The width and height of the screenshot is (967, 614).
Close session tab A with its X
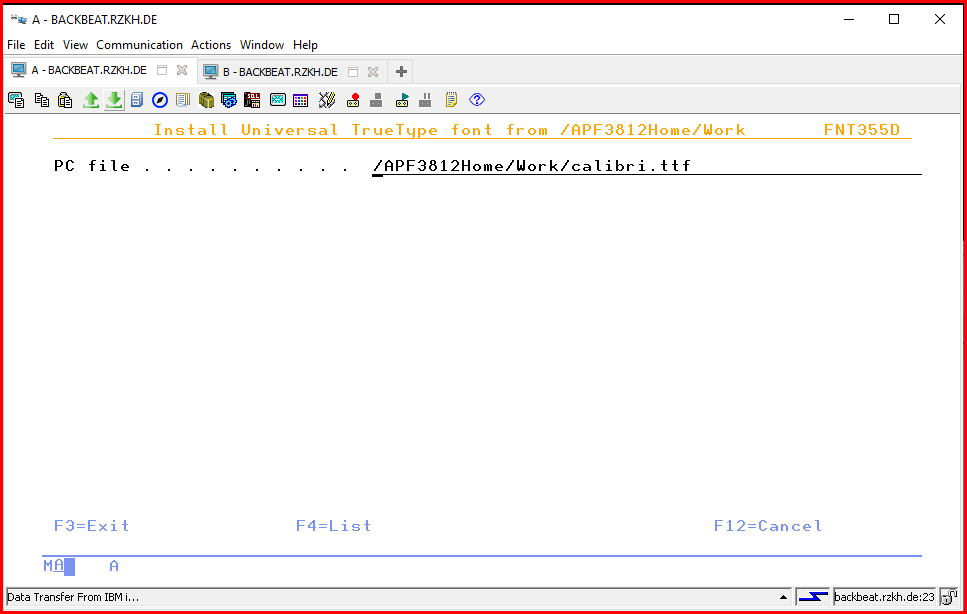pos(182,70)
